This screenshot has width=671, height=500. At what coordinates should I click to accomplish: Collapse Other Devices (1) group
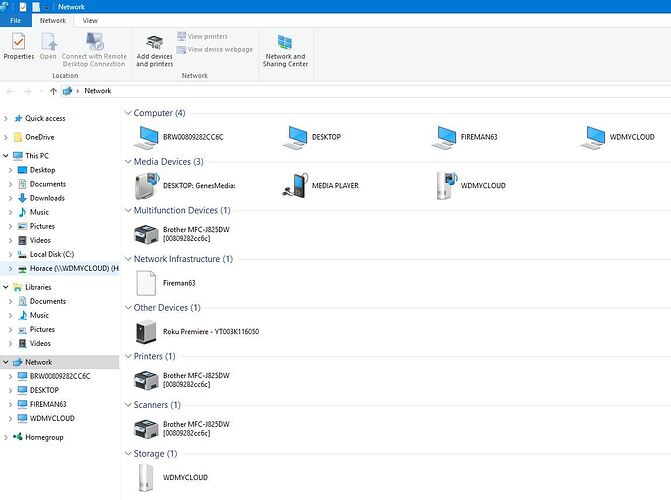[128, 308]
